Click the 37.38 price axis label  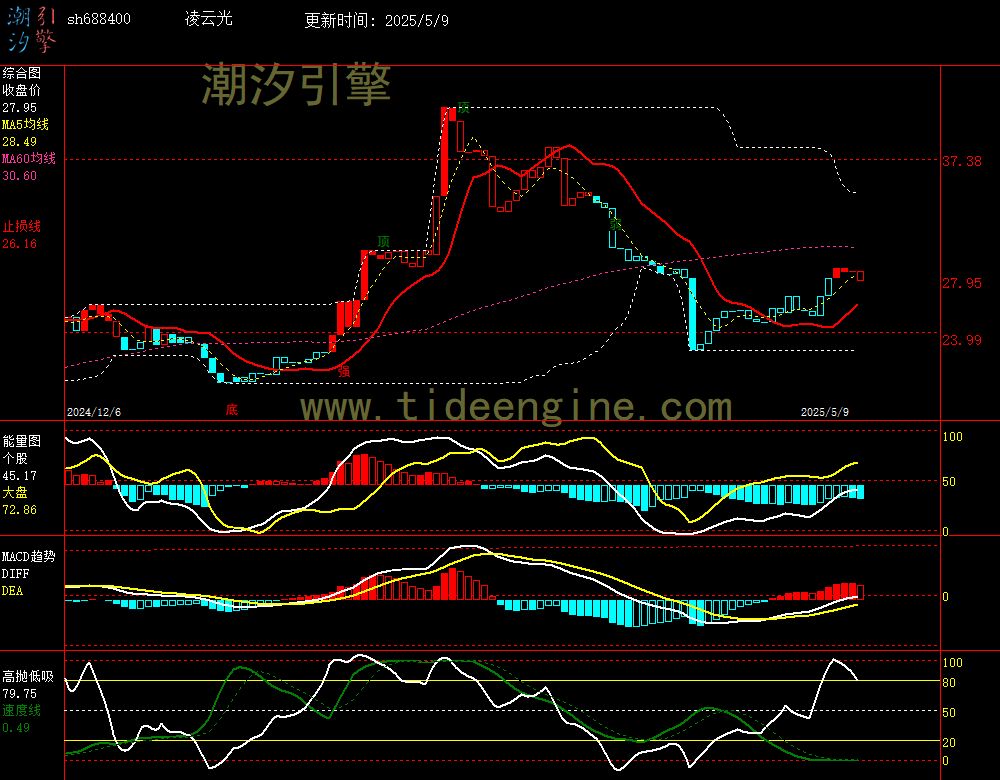tap(962, 161)
